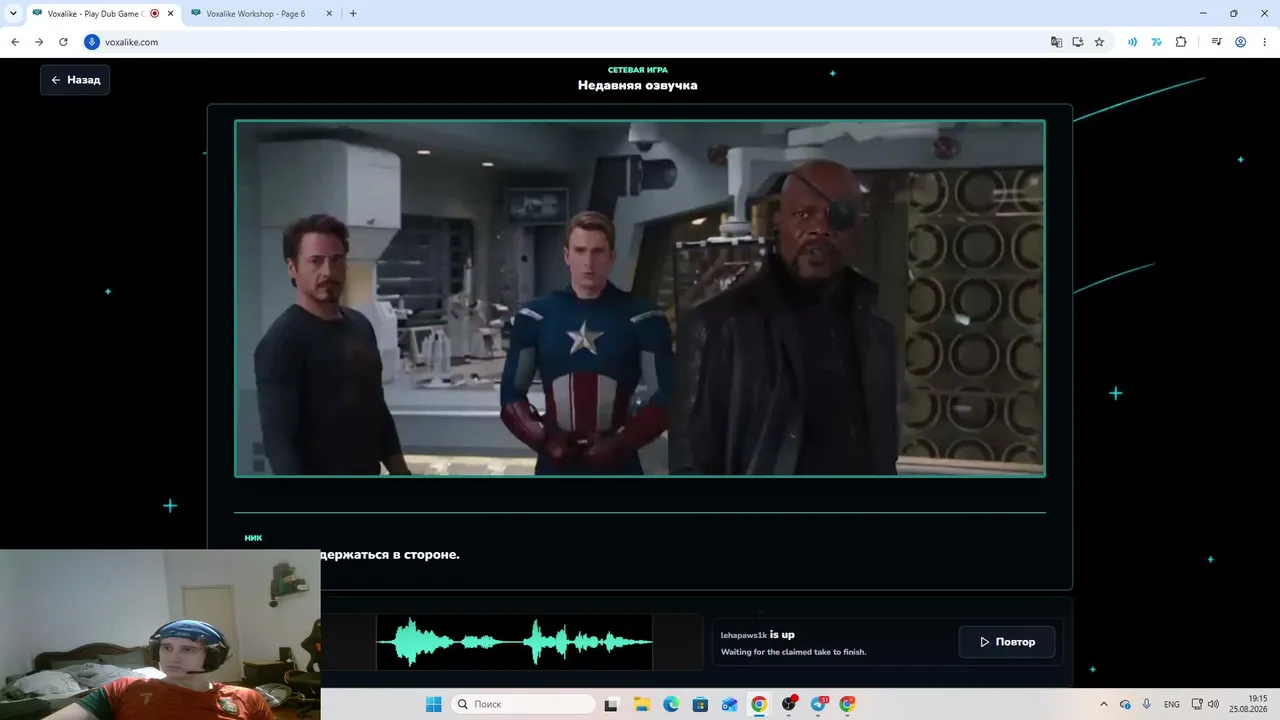This screenshot has width=1280, height=720.
Task: Click the Waiting for the claimed take text
Action: pyautogui.click(x=794, y=652)
